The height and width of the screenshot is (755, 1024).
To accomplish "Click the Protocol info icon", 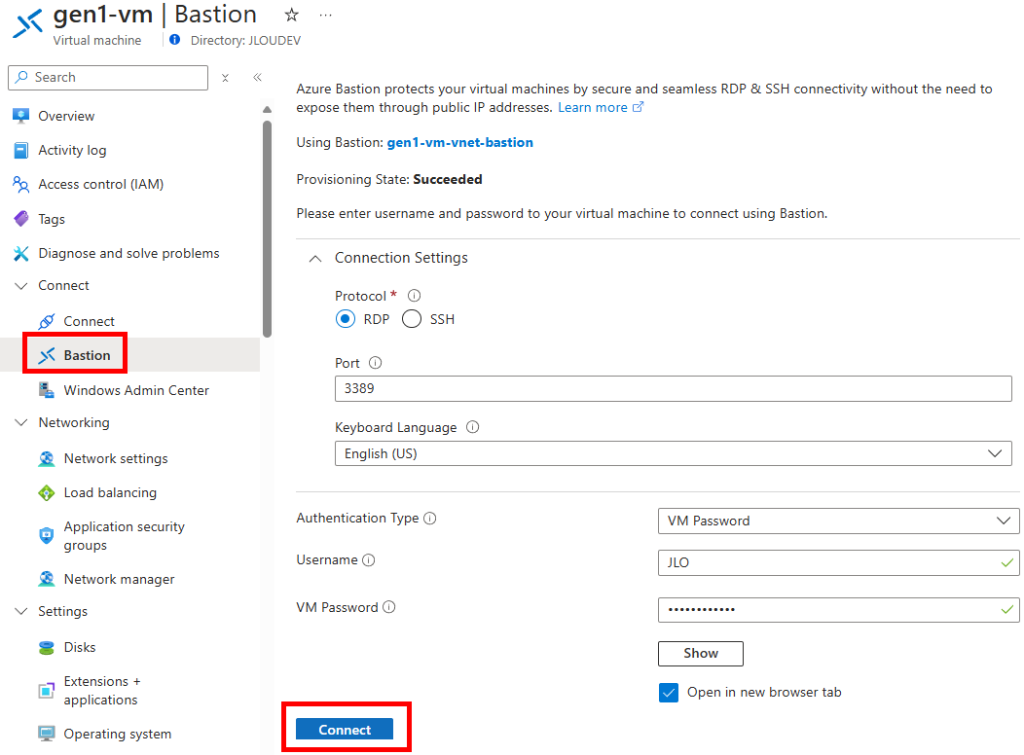I will [414, 296].
